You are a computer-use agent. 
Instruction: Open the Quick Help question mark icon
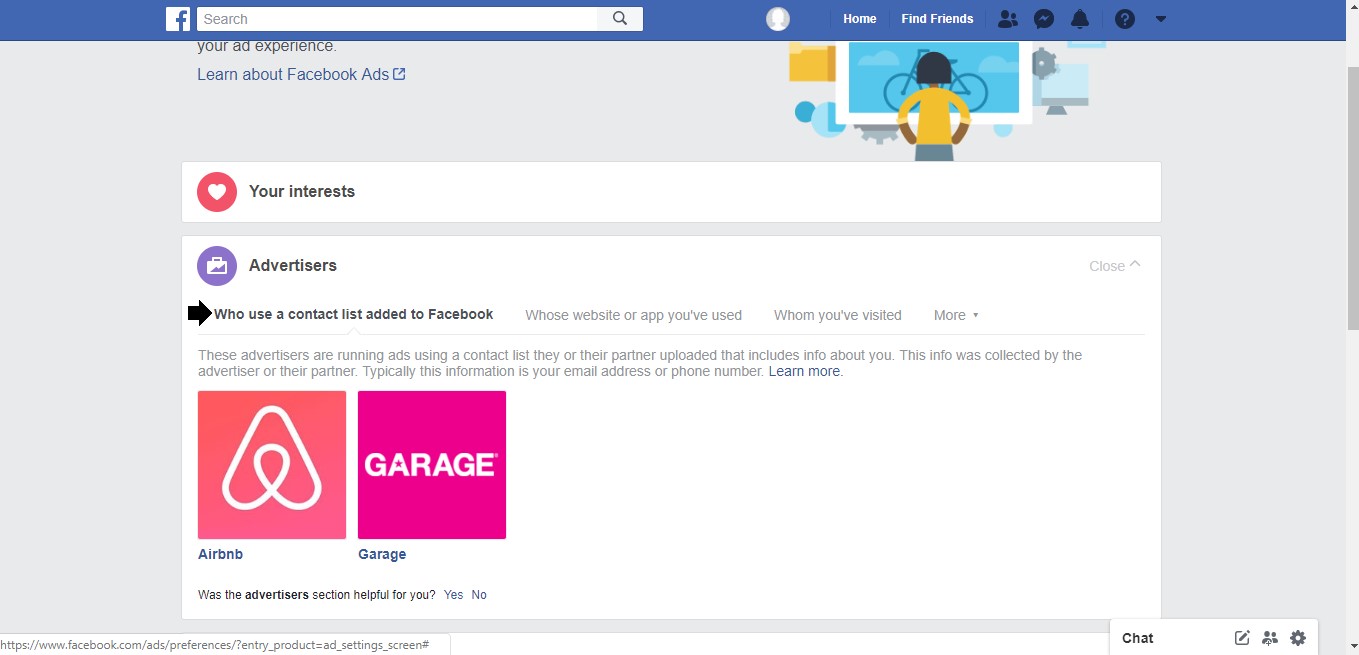coord(1125,19)
